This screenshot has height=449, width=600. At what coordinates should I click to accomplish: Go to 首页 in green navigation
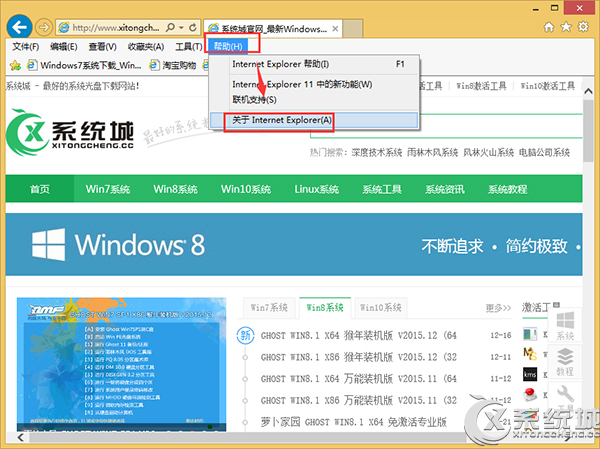pos(40,189)
